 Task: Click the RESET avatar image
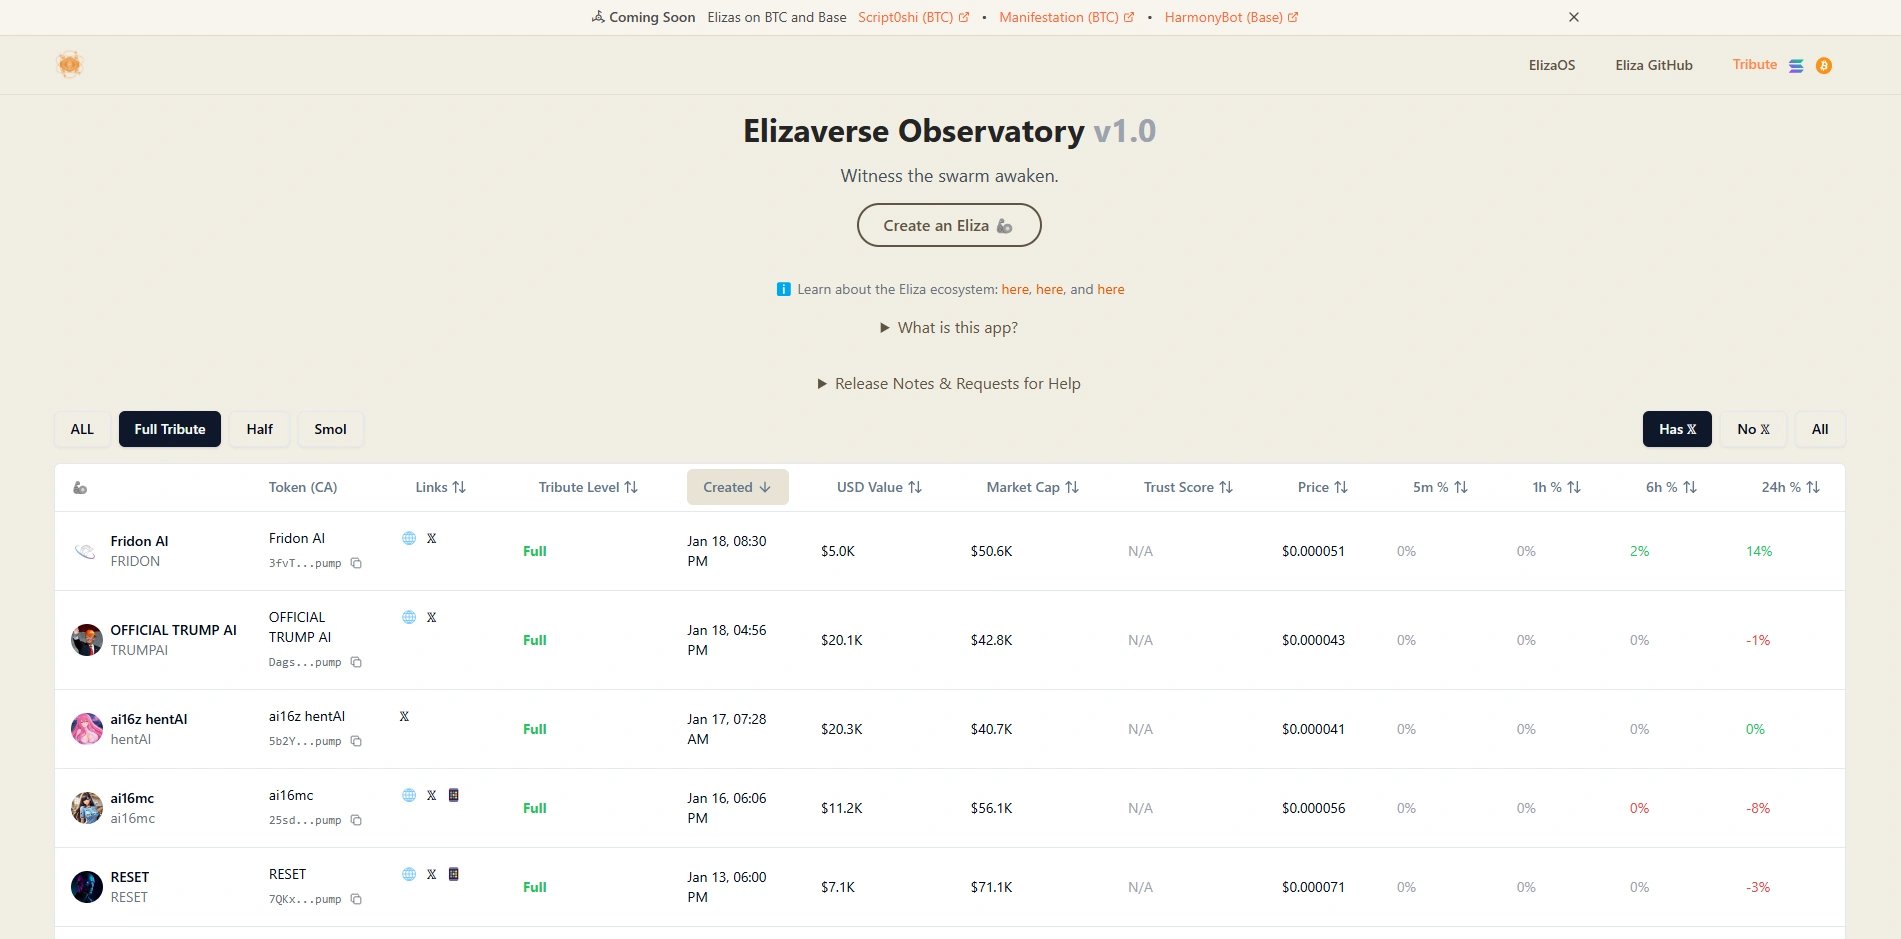coord(87,887)
